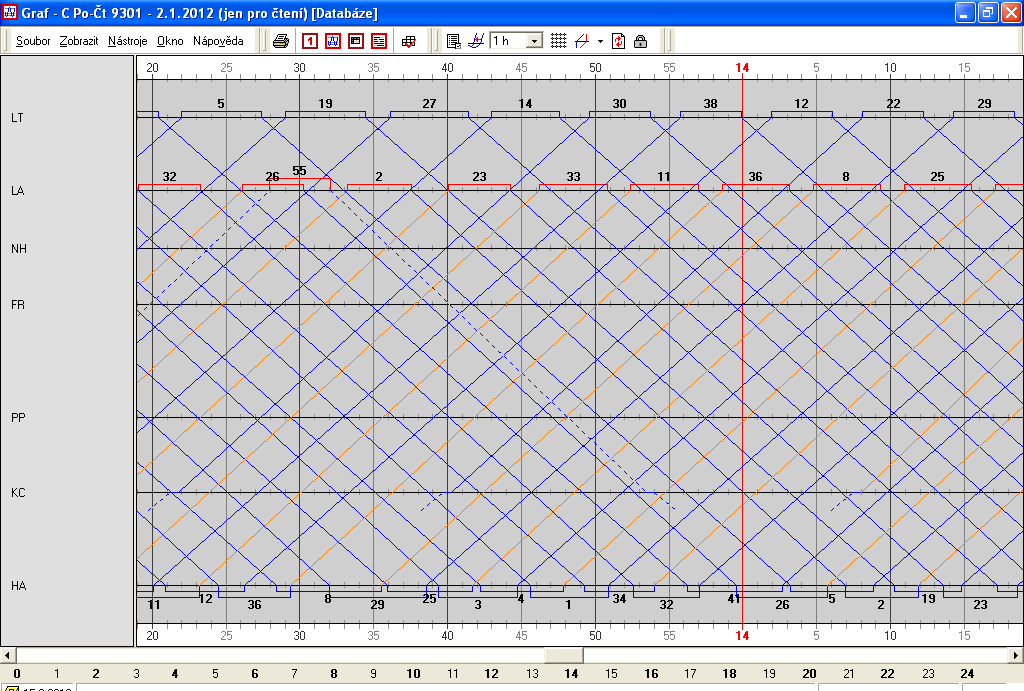Click the red-framed window layout toolbar icon

pyautogui.click(x=356, y=41)
